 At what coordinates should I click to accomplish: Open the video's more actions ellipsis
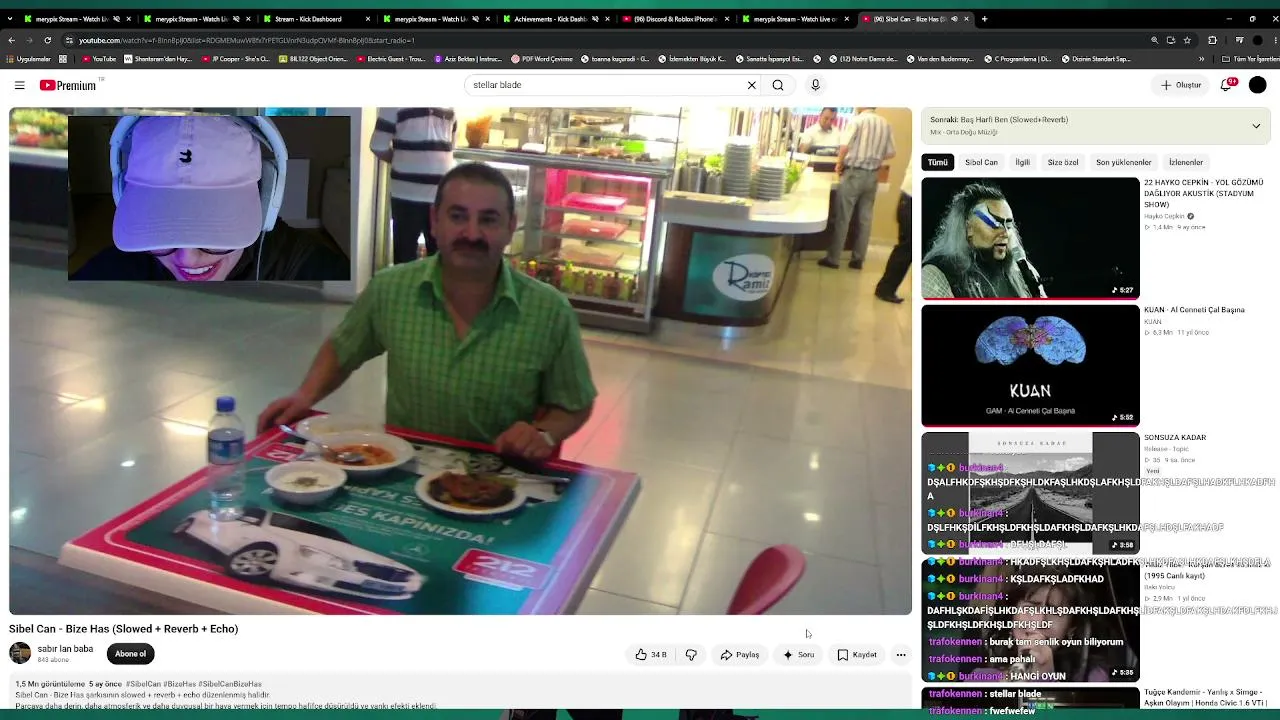point(901,655)
